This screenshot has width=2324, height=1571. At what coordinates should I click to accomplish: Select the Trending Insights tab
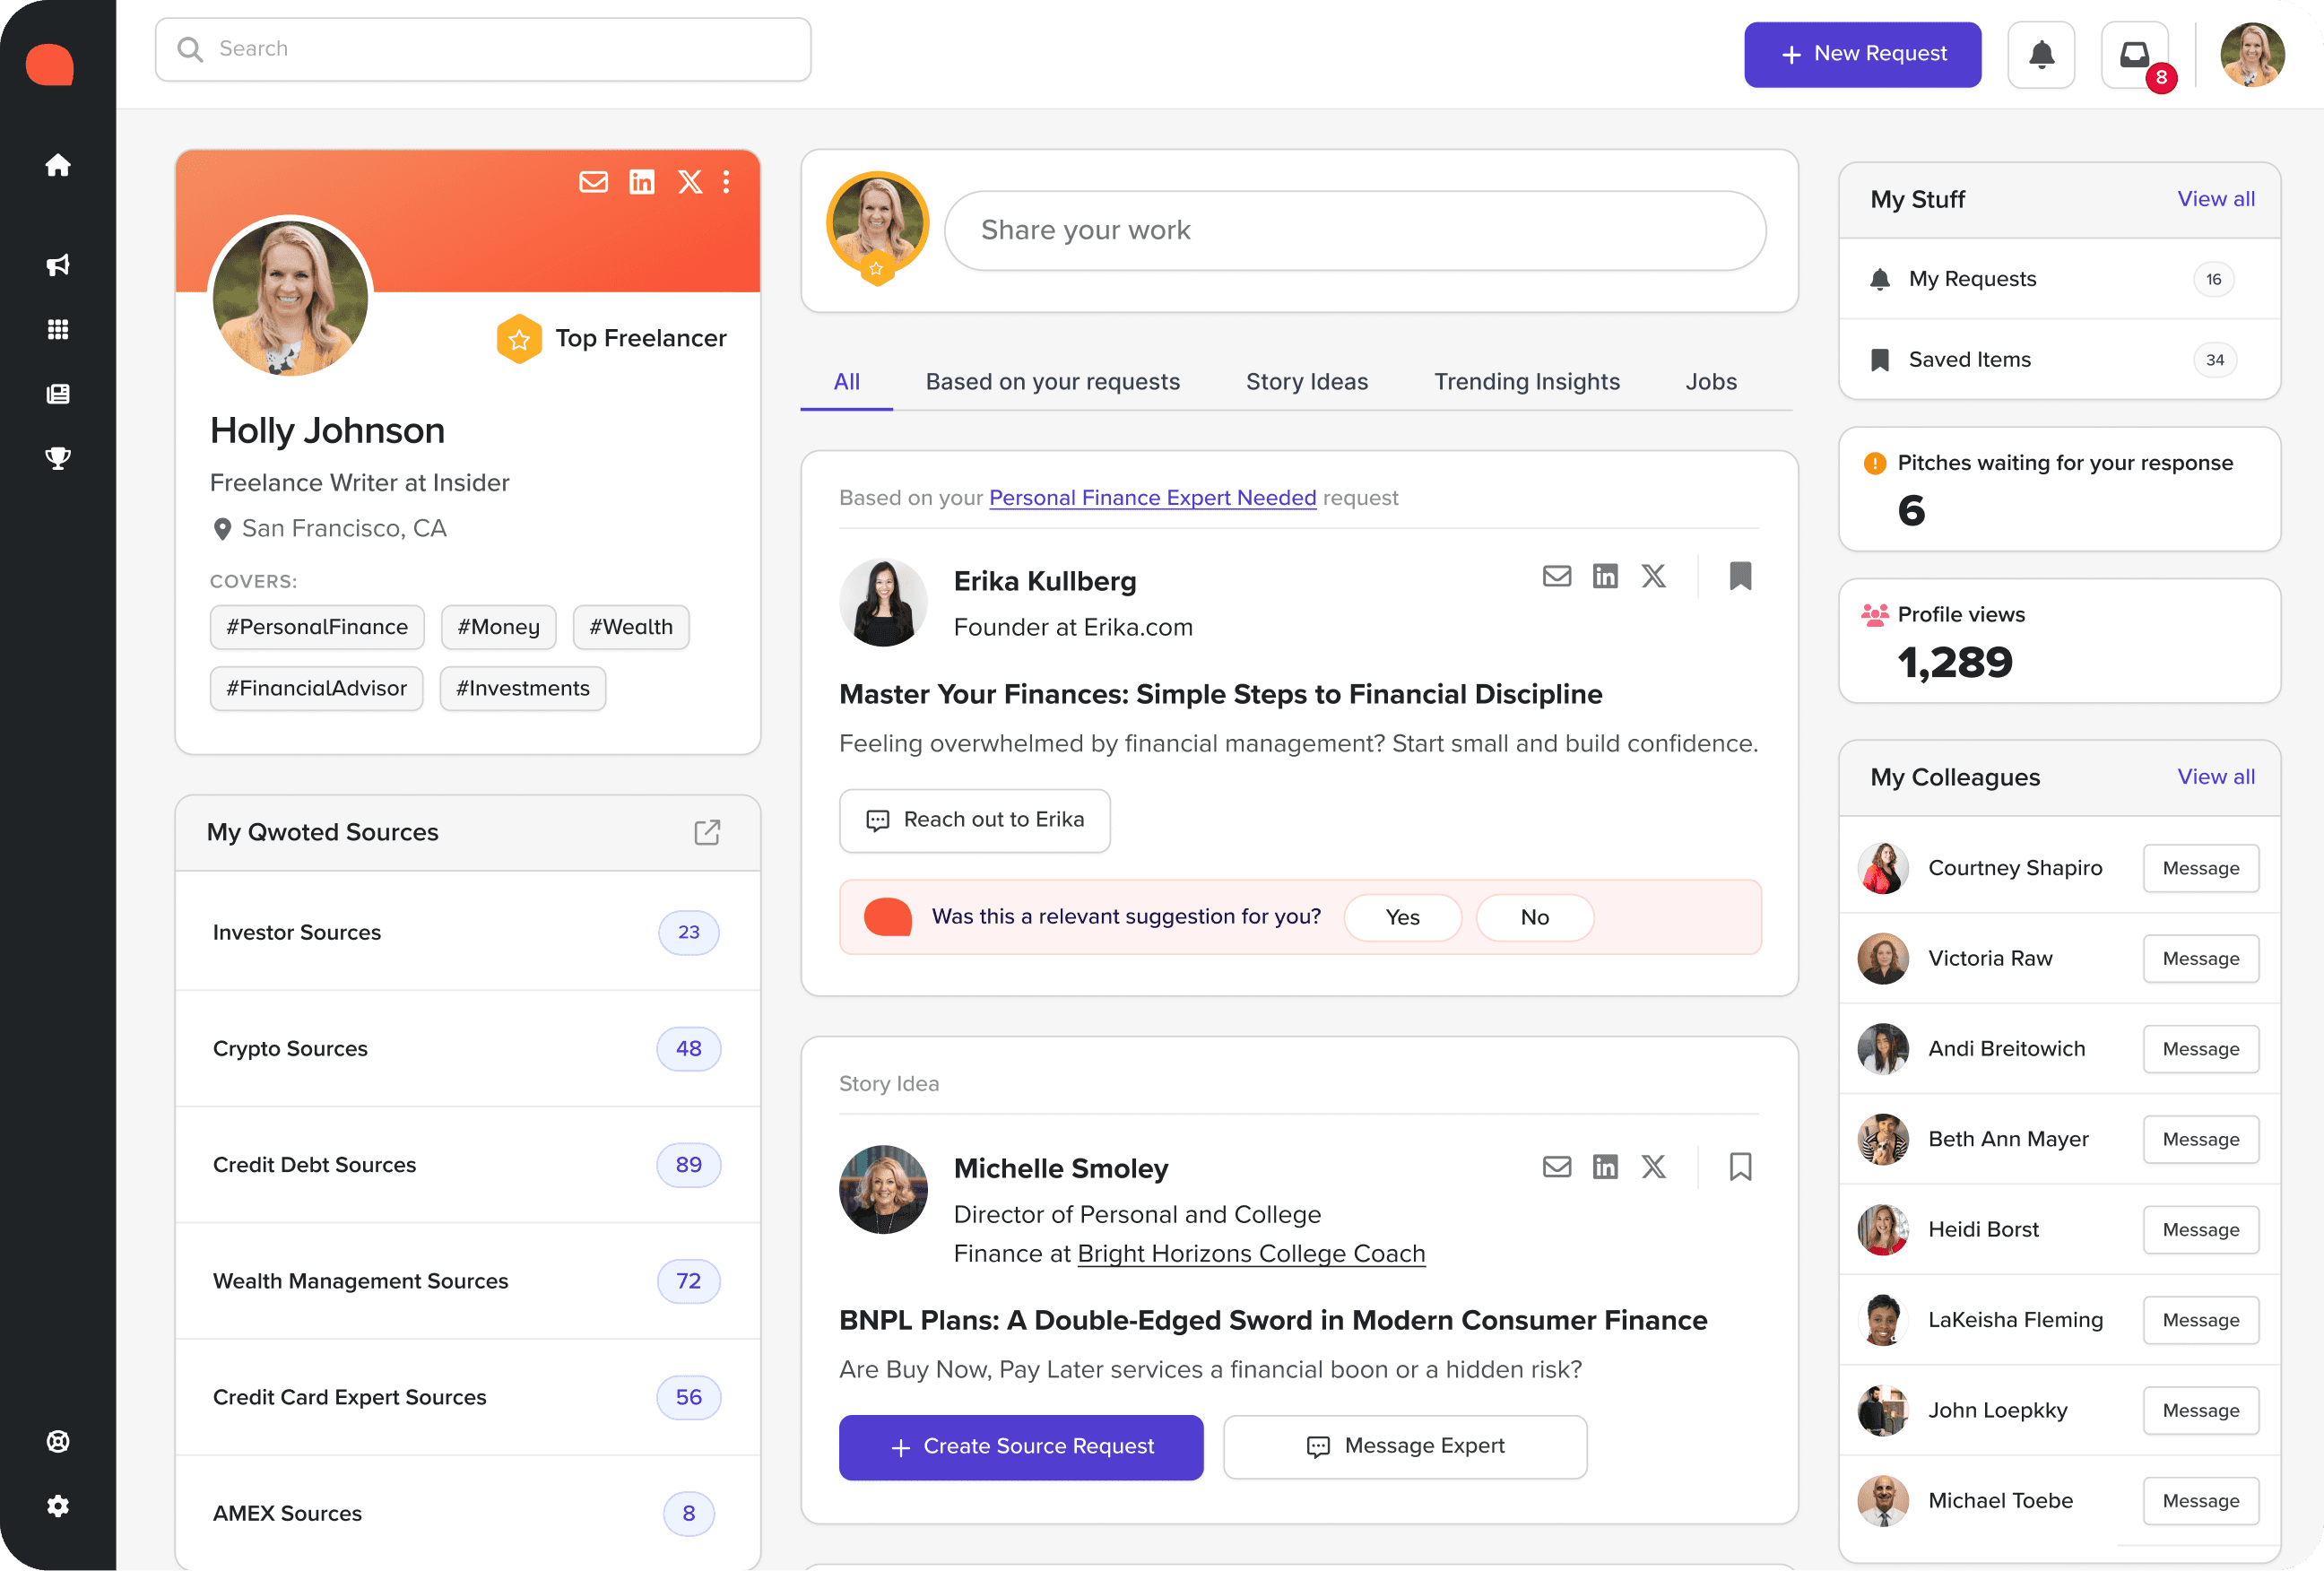[x=1526, y=382]
